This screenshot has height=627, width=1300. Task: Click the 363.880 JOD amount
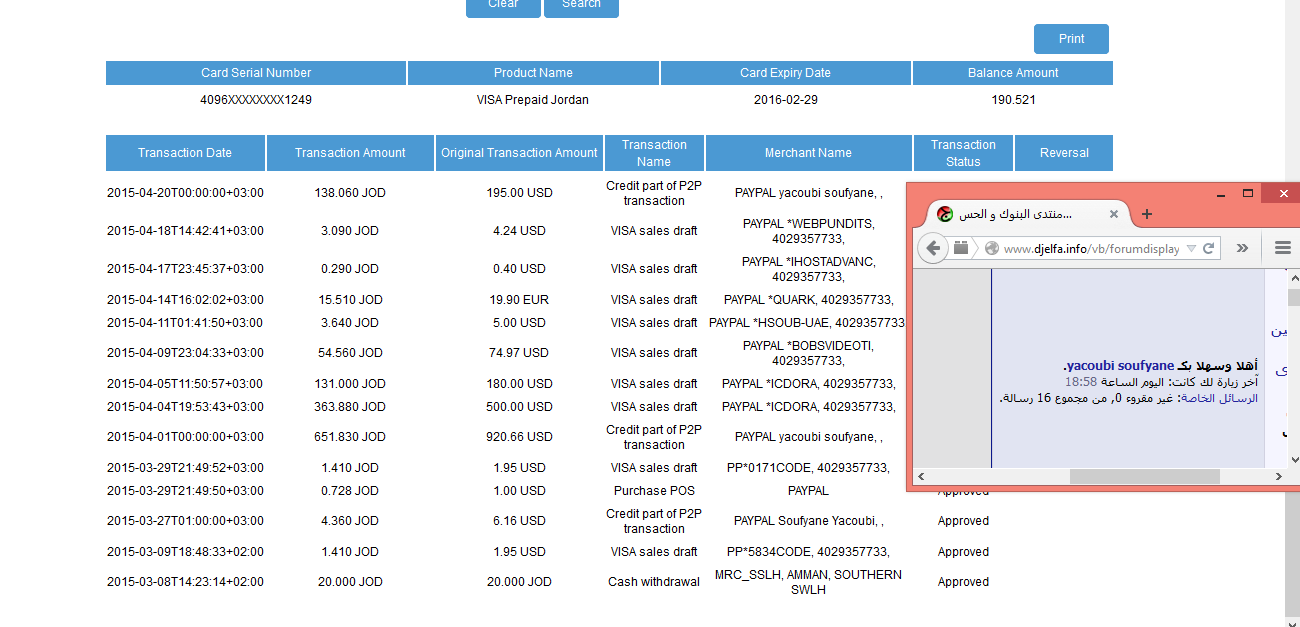point(350,407)
